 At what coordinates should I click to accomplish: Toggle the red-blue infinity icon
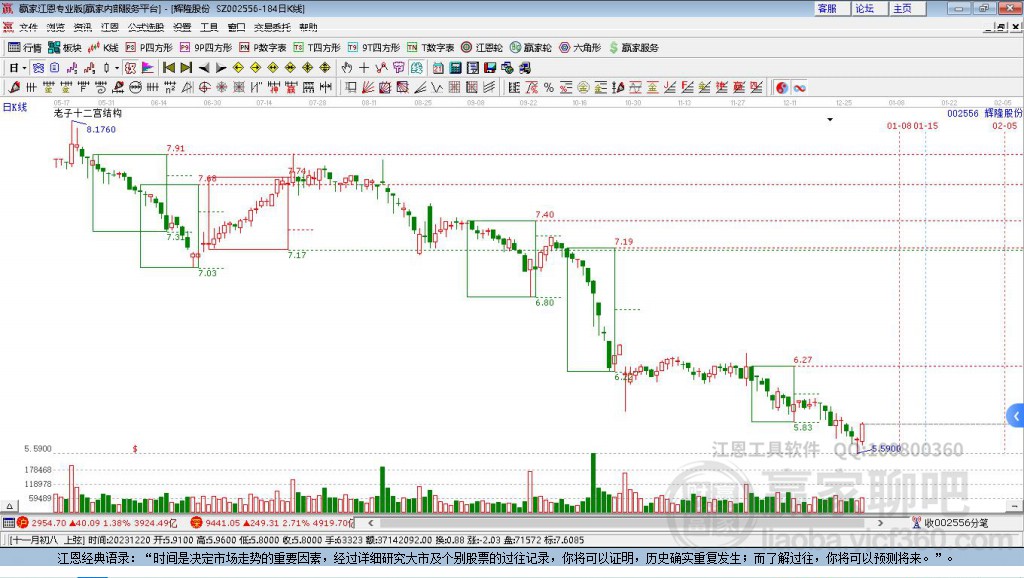(x=799, y=88)
